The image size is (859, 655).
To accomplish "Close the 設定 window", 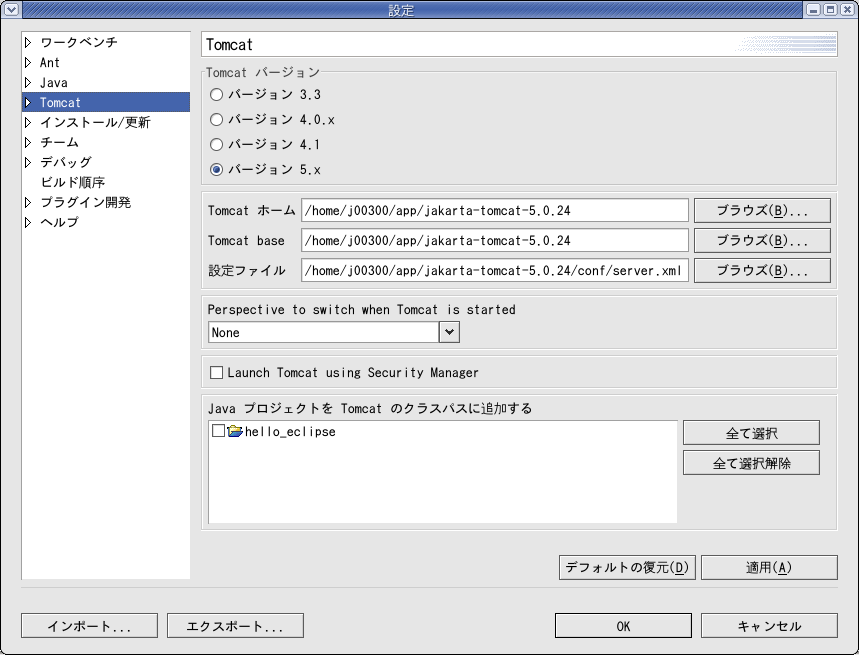I will (847, 9).
